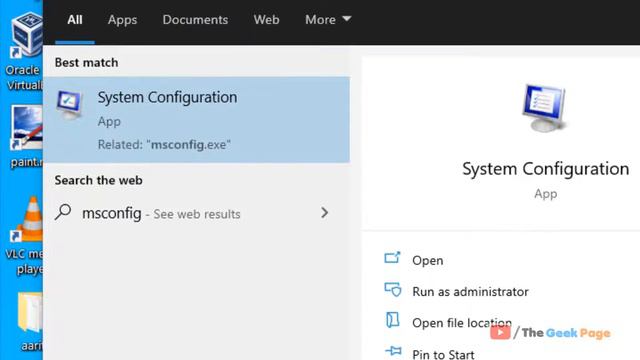Click the pin icon next to Pin to Start
The height and width of the screenshot is (360, 640).
[x=393, y=351]
